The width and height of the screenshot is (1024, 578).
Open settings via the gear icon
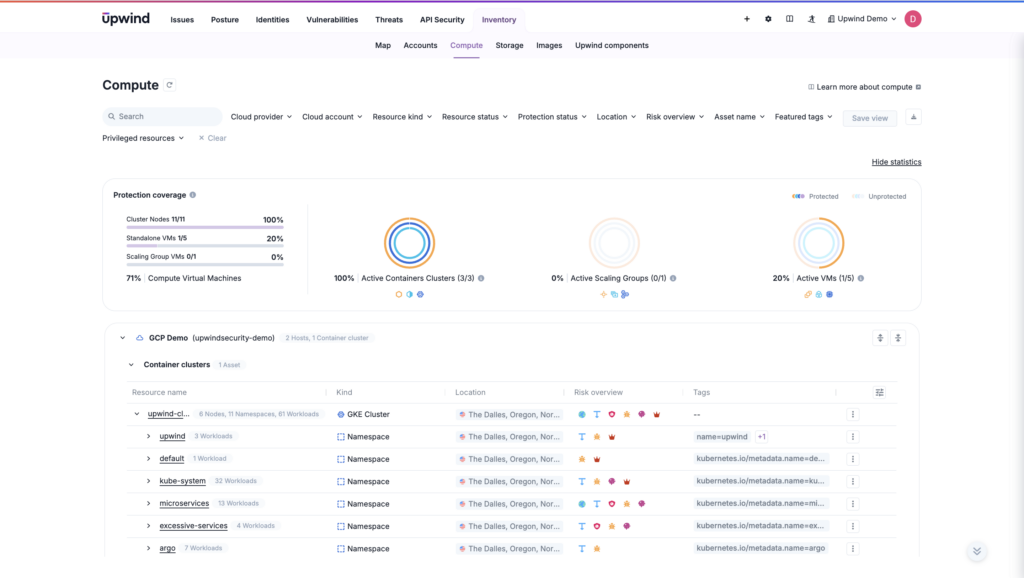pyautogui.click(x=767, y=18)
